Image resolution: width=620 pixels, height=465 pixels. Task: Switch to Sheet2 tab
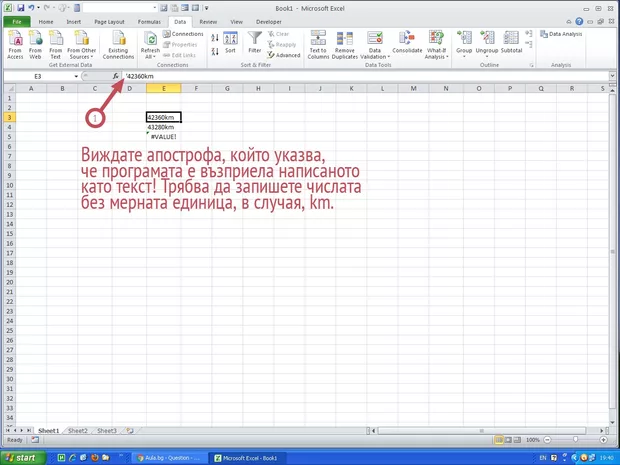tap(78, 431)
